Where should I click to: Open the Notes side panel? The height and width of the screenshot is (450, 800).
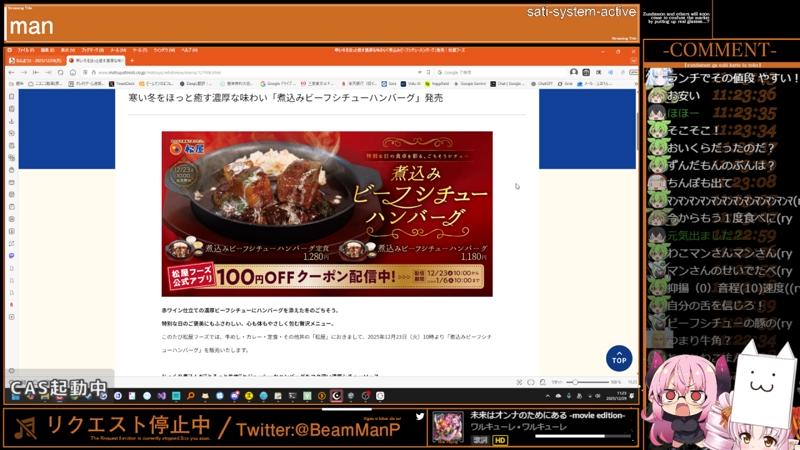(x=11, y=145)
